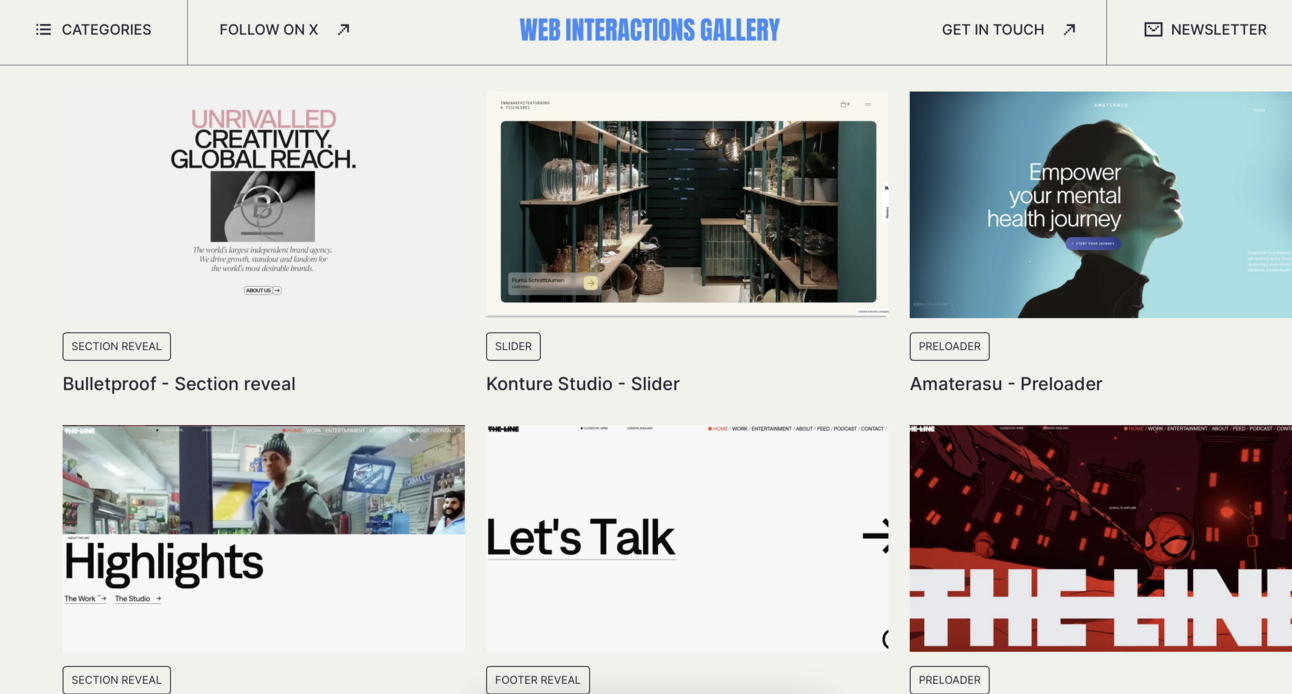Click the Footer Reveal tag
Screen dimensions: 1292x694
[x=537, y=680]
